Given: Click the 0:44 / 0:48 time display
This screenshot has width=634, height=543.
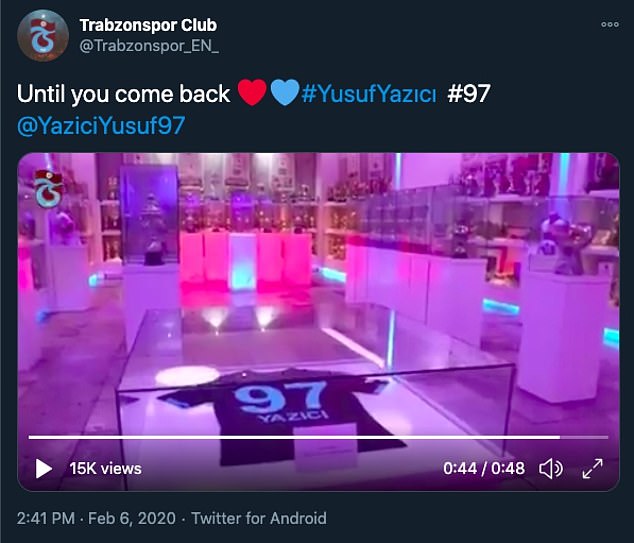Looking at the screenshot, I should click(x=484, y=469).
